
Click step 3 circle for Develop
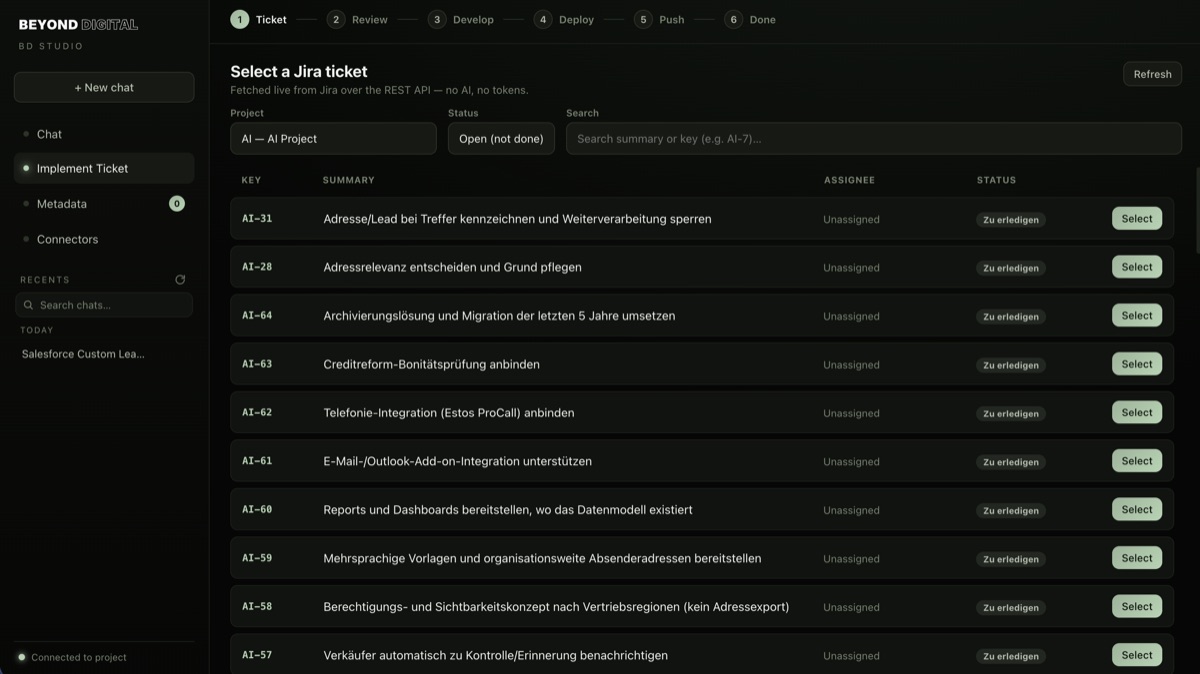(437, 19)
